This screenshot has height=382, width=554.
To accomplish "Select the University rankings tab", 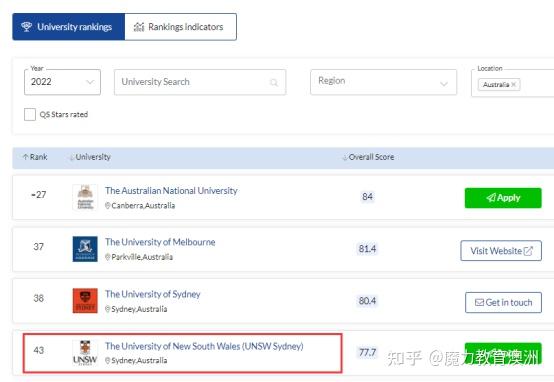I will point(69,27).
